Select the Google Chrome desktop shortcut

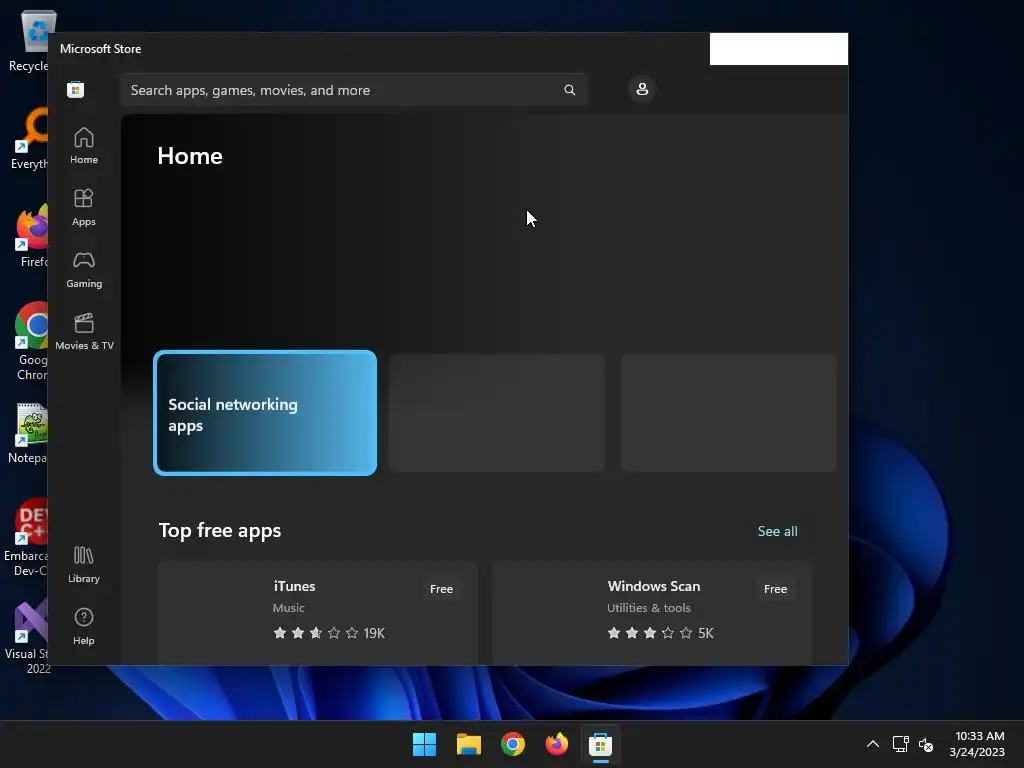(31, 341)
